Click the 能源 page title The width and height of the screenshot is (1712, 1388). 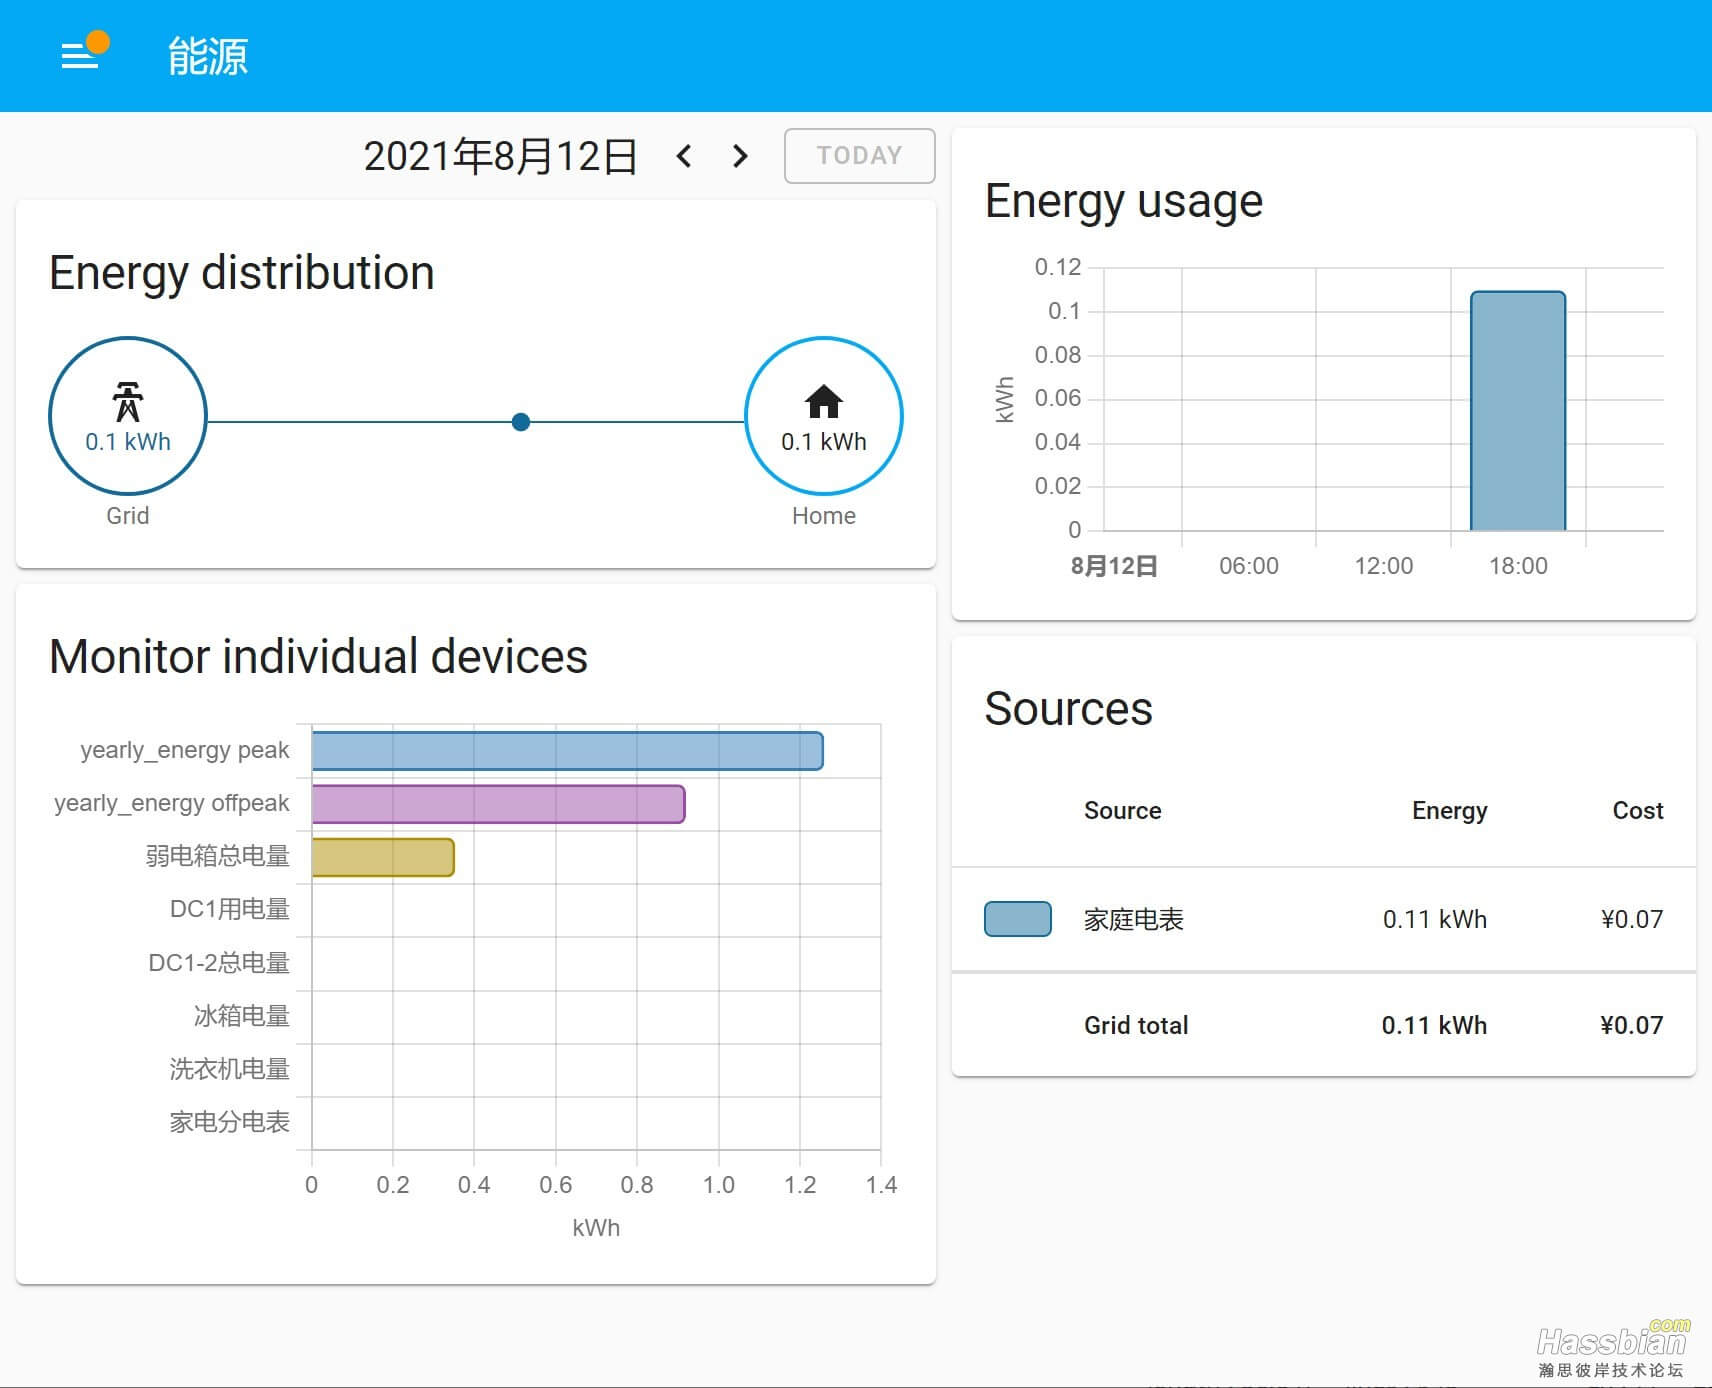pos(208,56)
